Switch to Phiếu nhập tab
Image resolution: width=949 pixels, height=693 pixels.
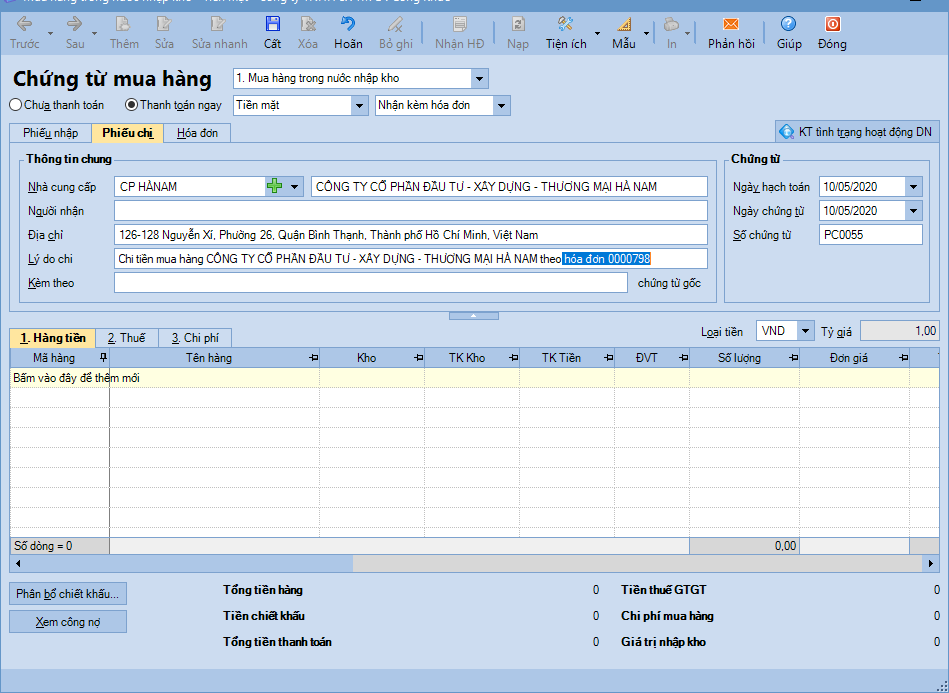(50, 133)
